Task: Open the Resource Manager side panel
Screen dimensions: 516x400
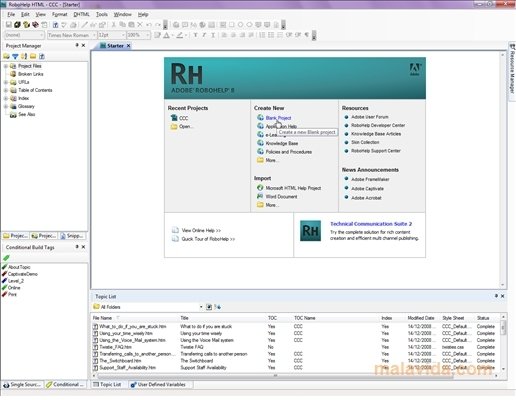Action: (x=512, y=72)
